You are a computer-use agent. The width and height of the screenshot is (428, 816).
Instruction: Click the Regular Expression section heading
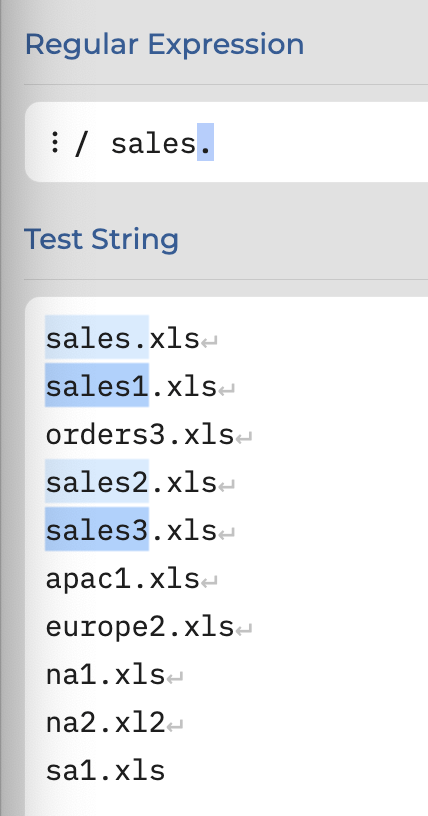(x=165, y=45)
